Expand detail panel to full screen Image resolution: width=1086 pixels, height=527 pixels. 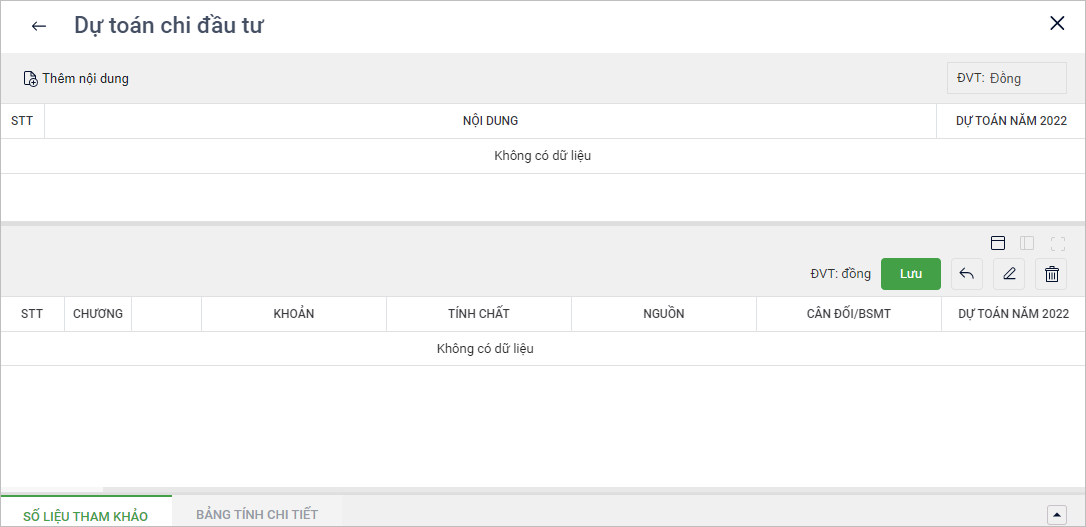pos(1058,243)
